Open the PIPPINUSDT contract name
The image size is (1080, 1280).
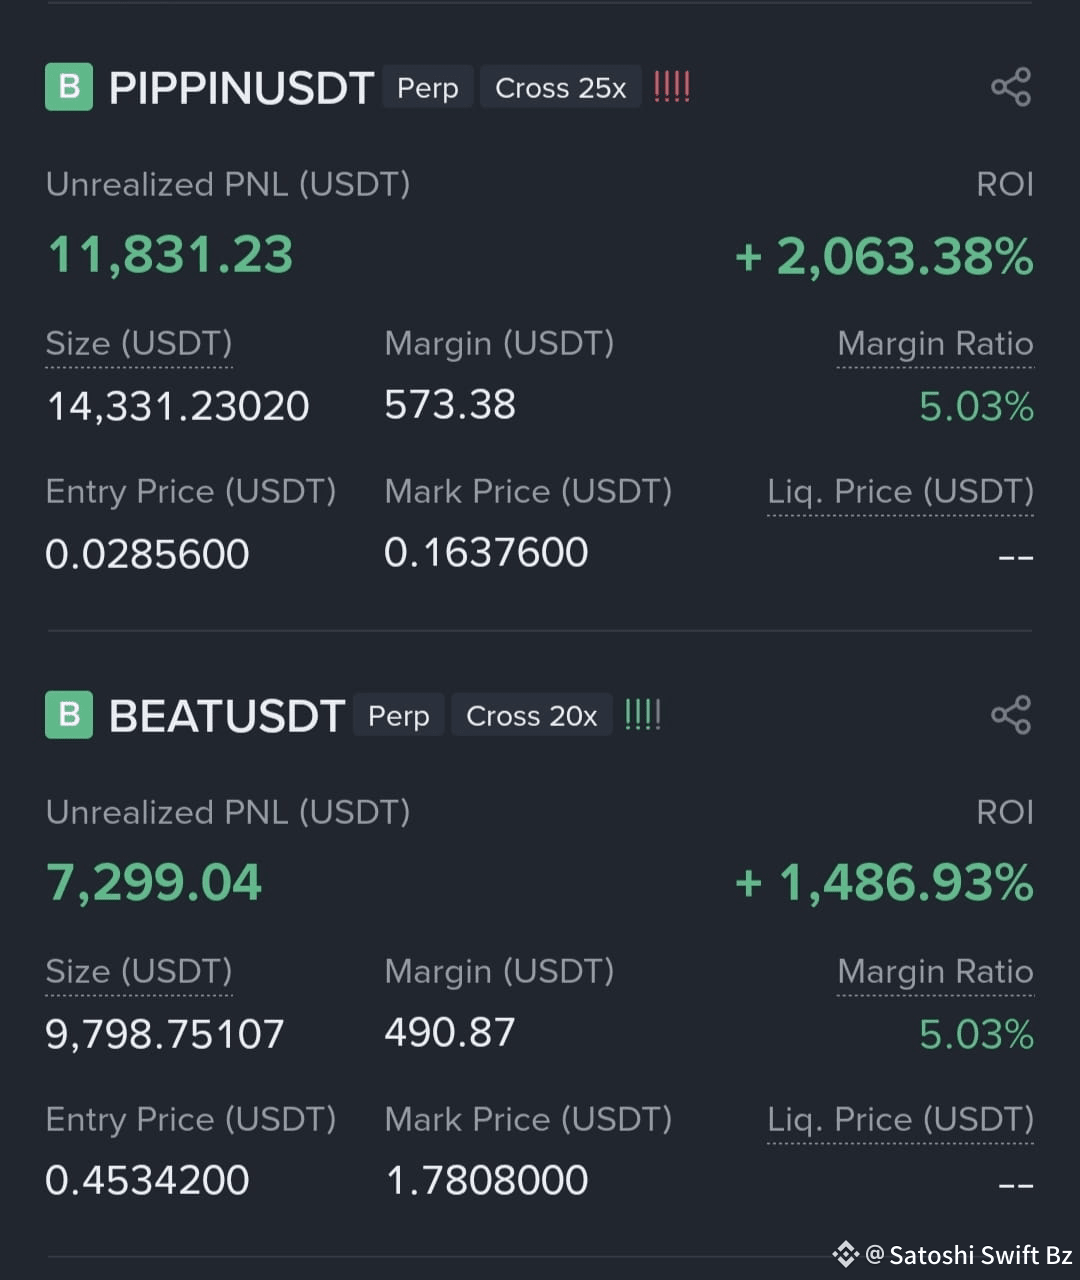click(x=241, y=88)
